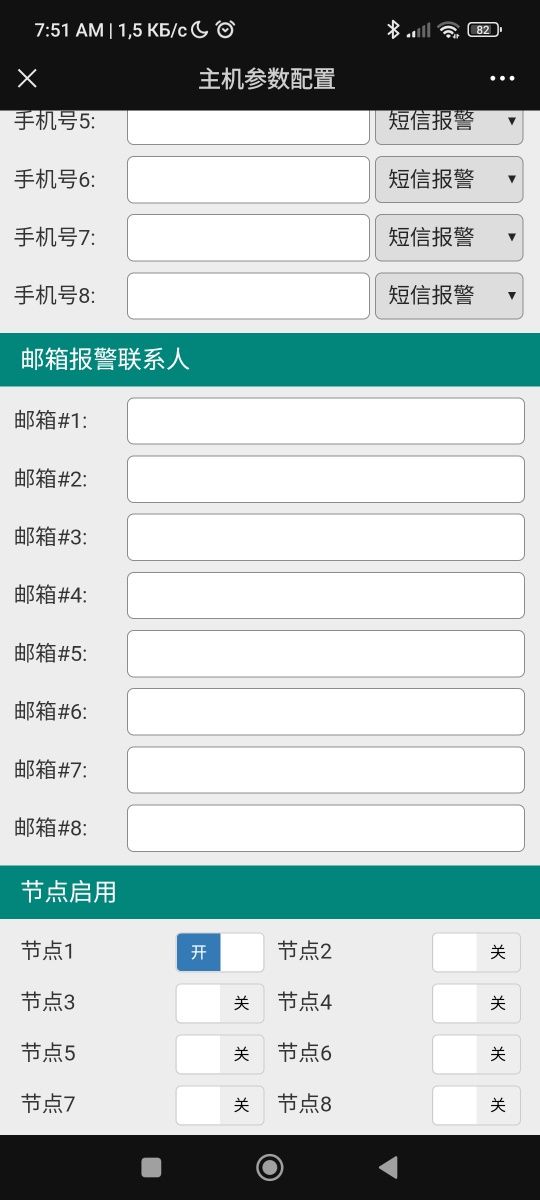Open 短信报警 dropdown for 手机号6
Viewport: 540px width, 1200px height.
[449, 179]
